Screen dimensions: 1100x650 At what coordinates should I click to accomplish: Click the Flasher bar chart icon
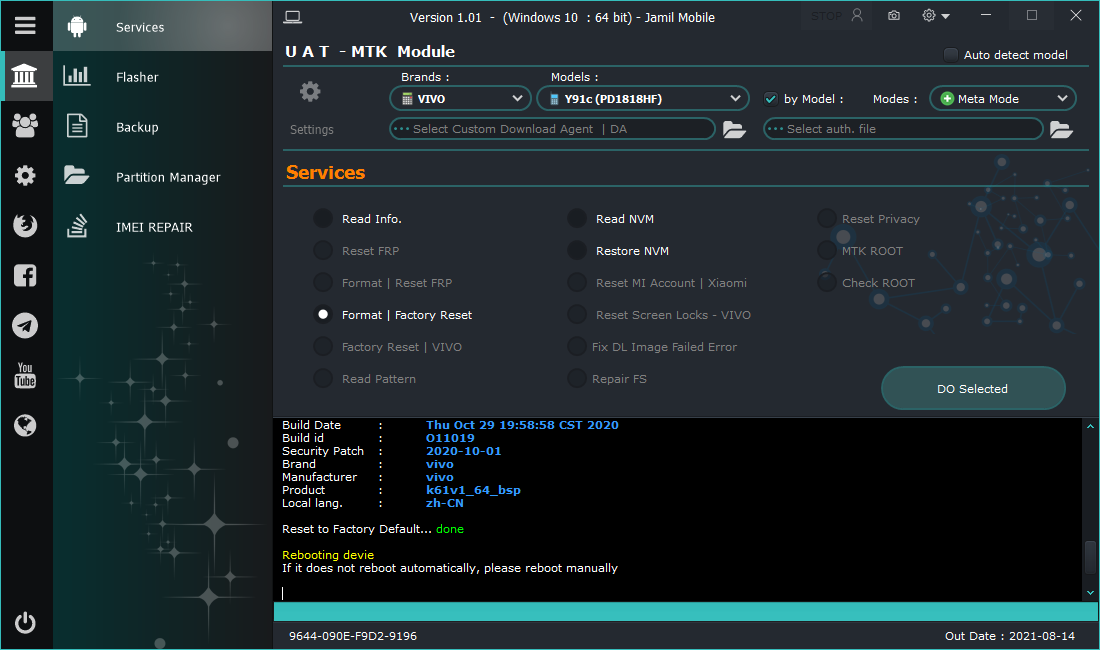[x=76, y=76]
